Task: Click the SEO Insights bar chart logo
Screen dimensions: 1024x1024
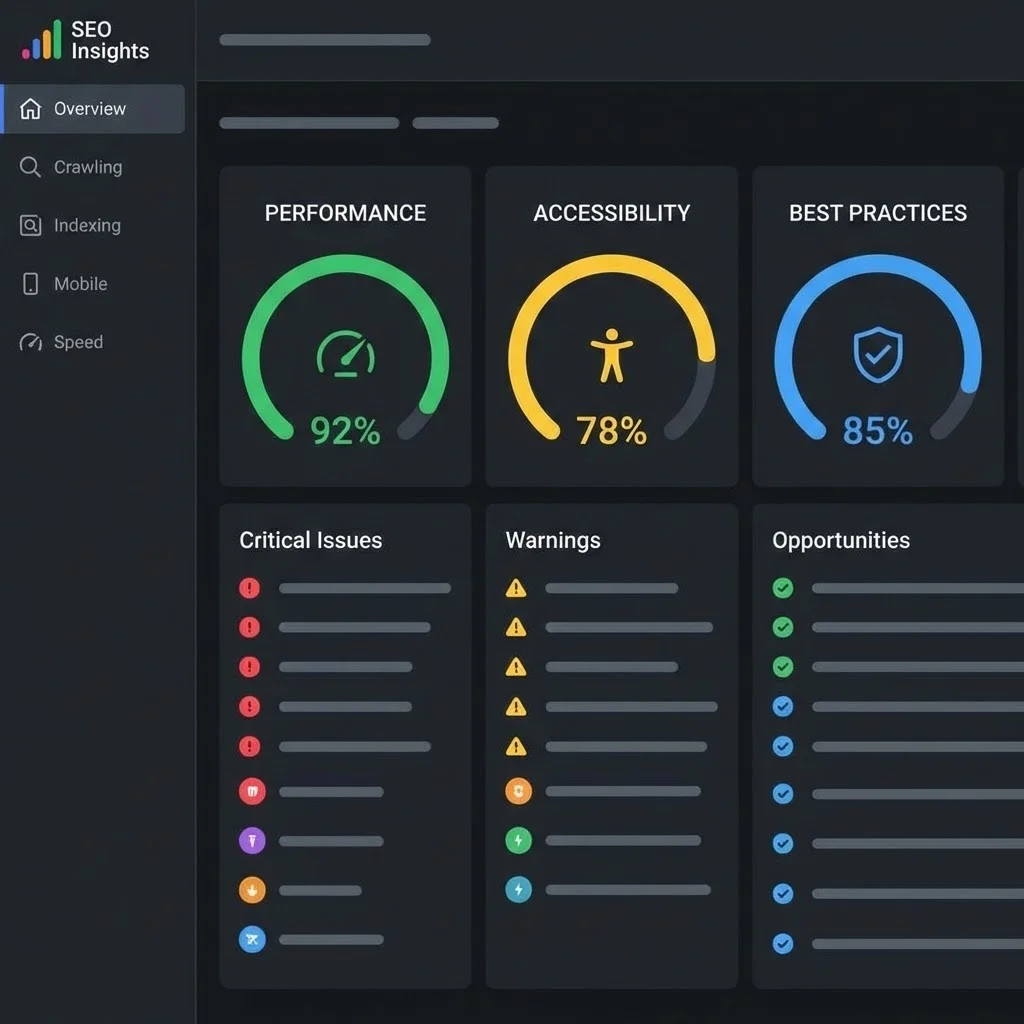Action: [42, 42]
